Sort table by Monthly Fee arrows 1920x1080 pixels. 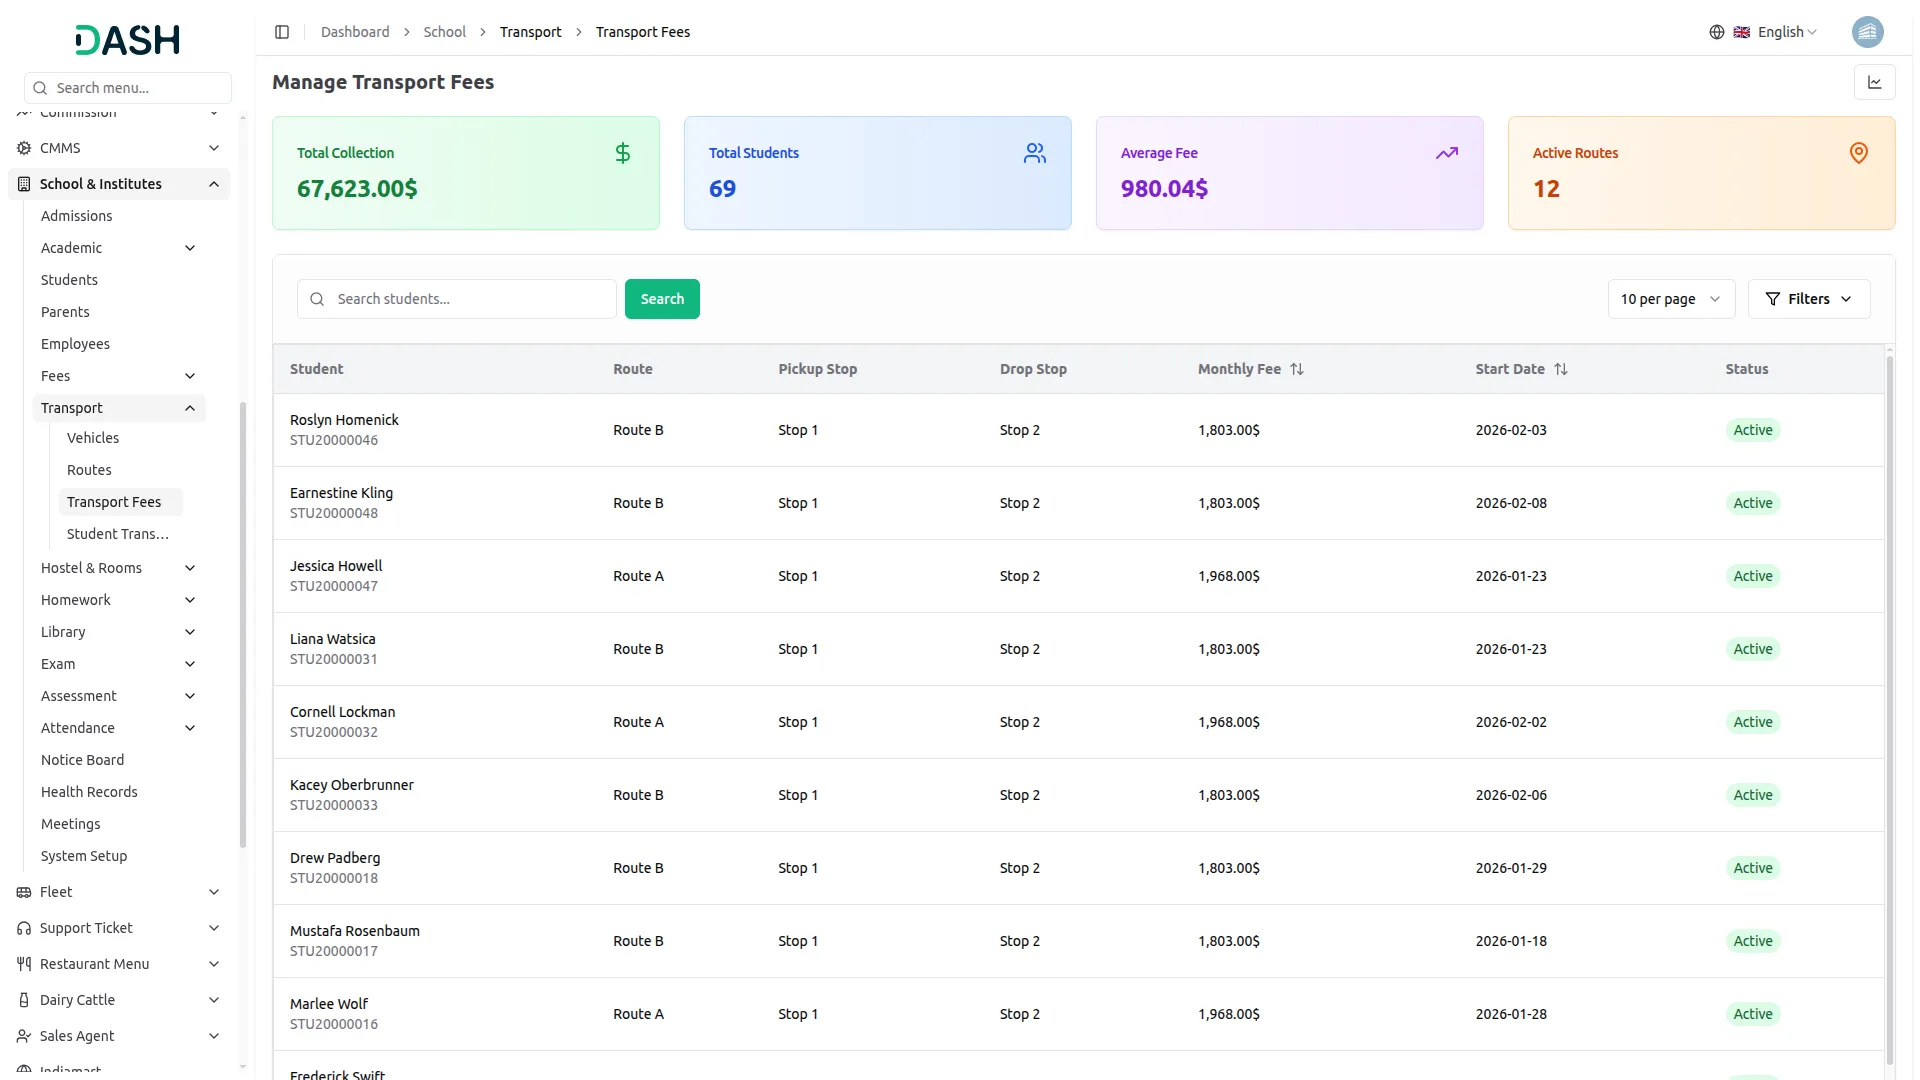coord(1297,369)
